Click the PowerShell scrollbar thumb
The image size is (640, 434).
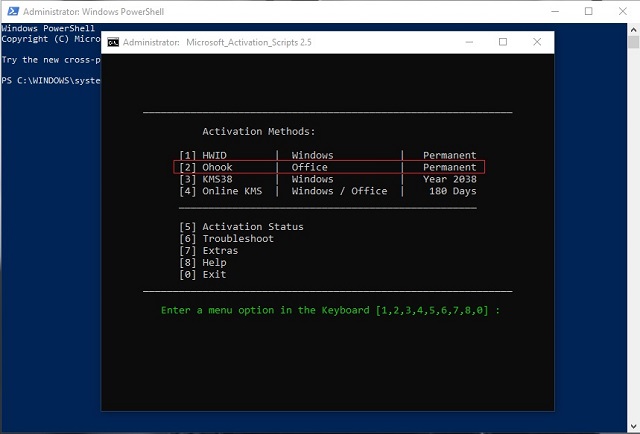(633, 42)
